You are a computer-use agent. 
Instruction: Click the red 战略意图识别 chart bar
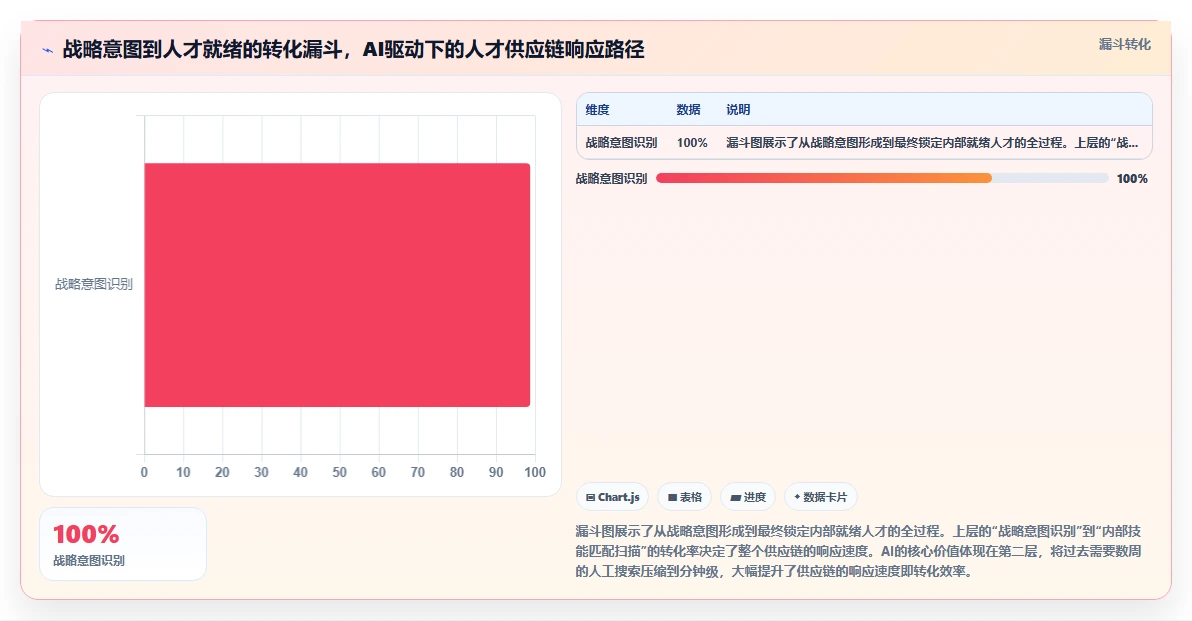(x=337, y=284)
